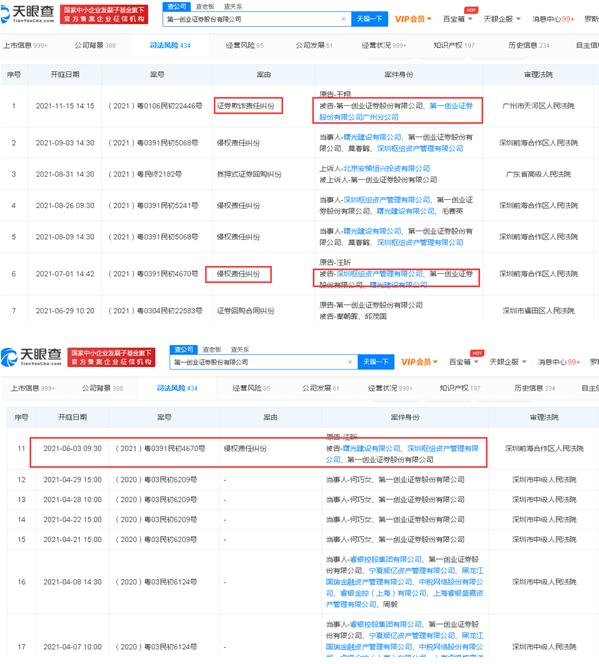Select court 广东省高级人民法院

(x=538, y=174)
